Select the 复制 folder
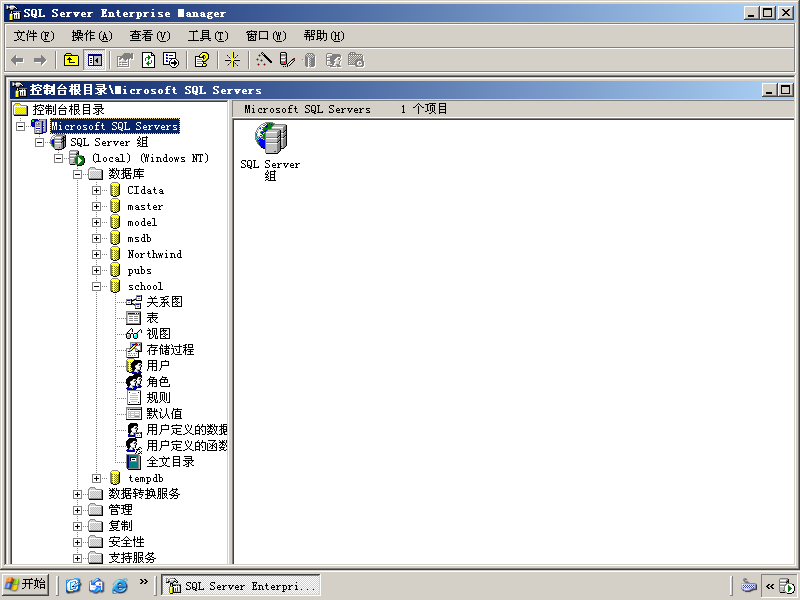The height and width of the screenshot is (600, 800). [120, 526]
